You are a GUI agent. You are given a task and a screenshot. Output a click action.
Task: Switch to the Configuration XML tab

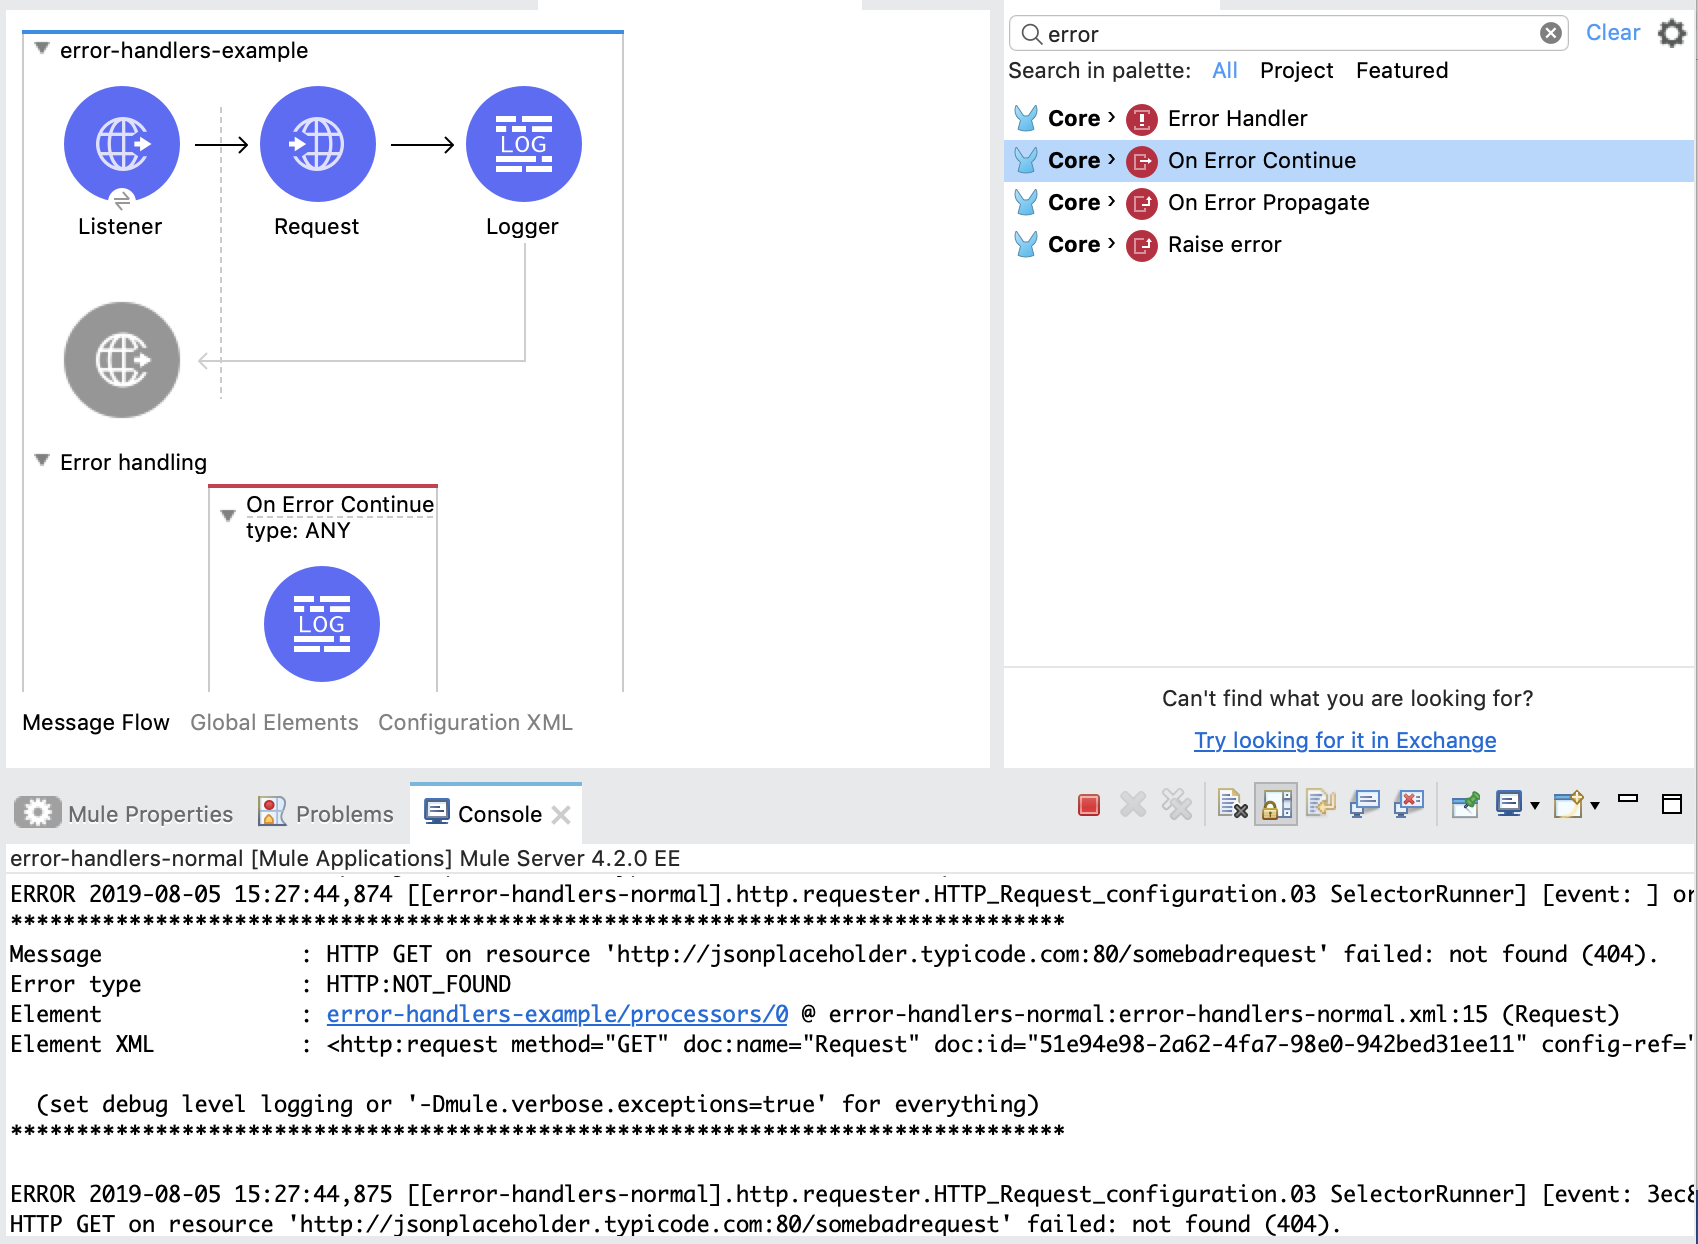(x=475, y=723)
